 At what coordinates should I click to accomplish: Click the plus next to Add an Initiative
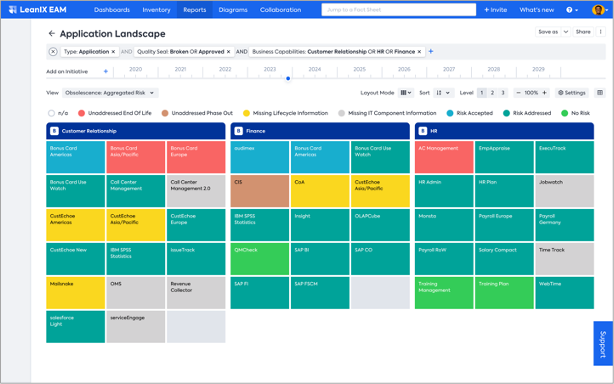click(106, 71)
